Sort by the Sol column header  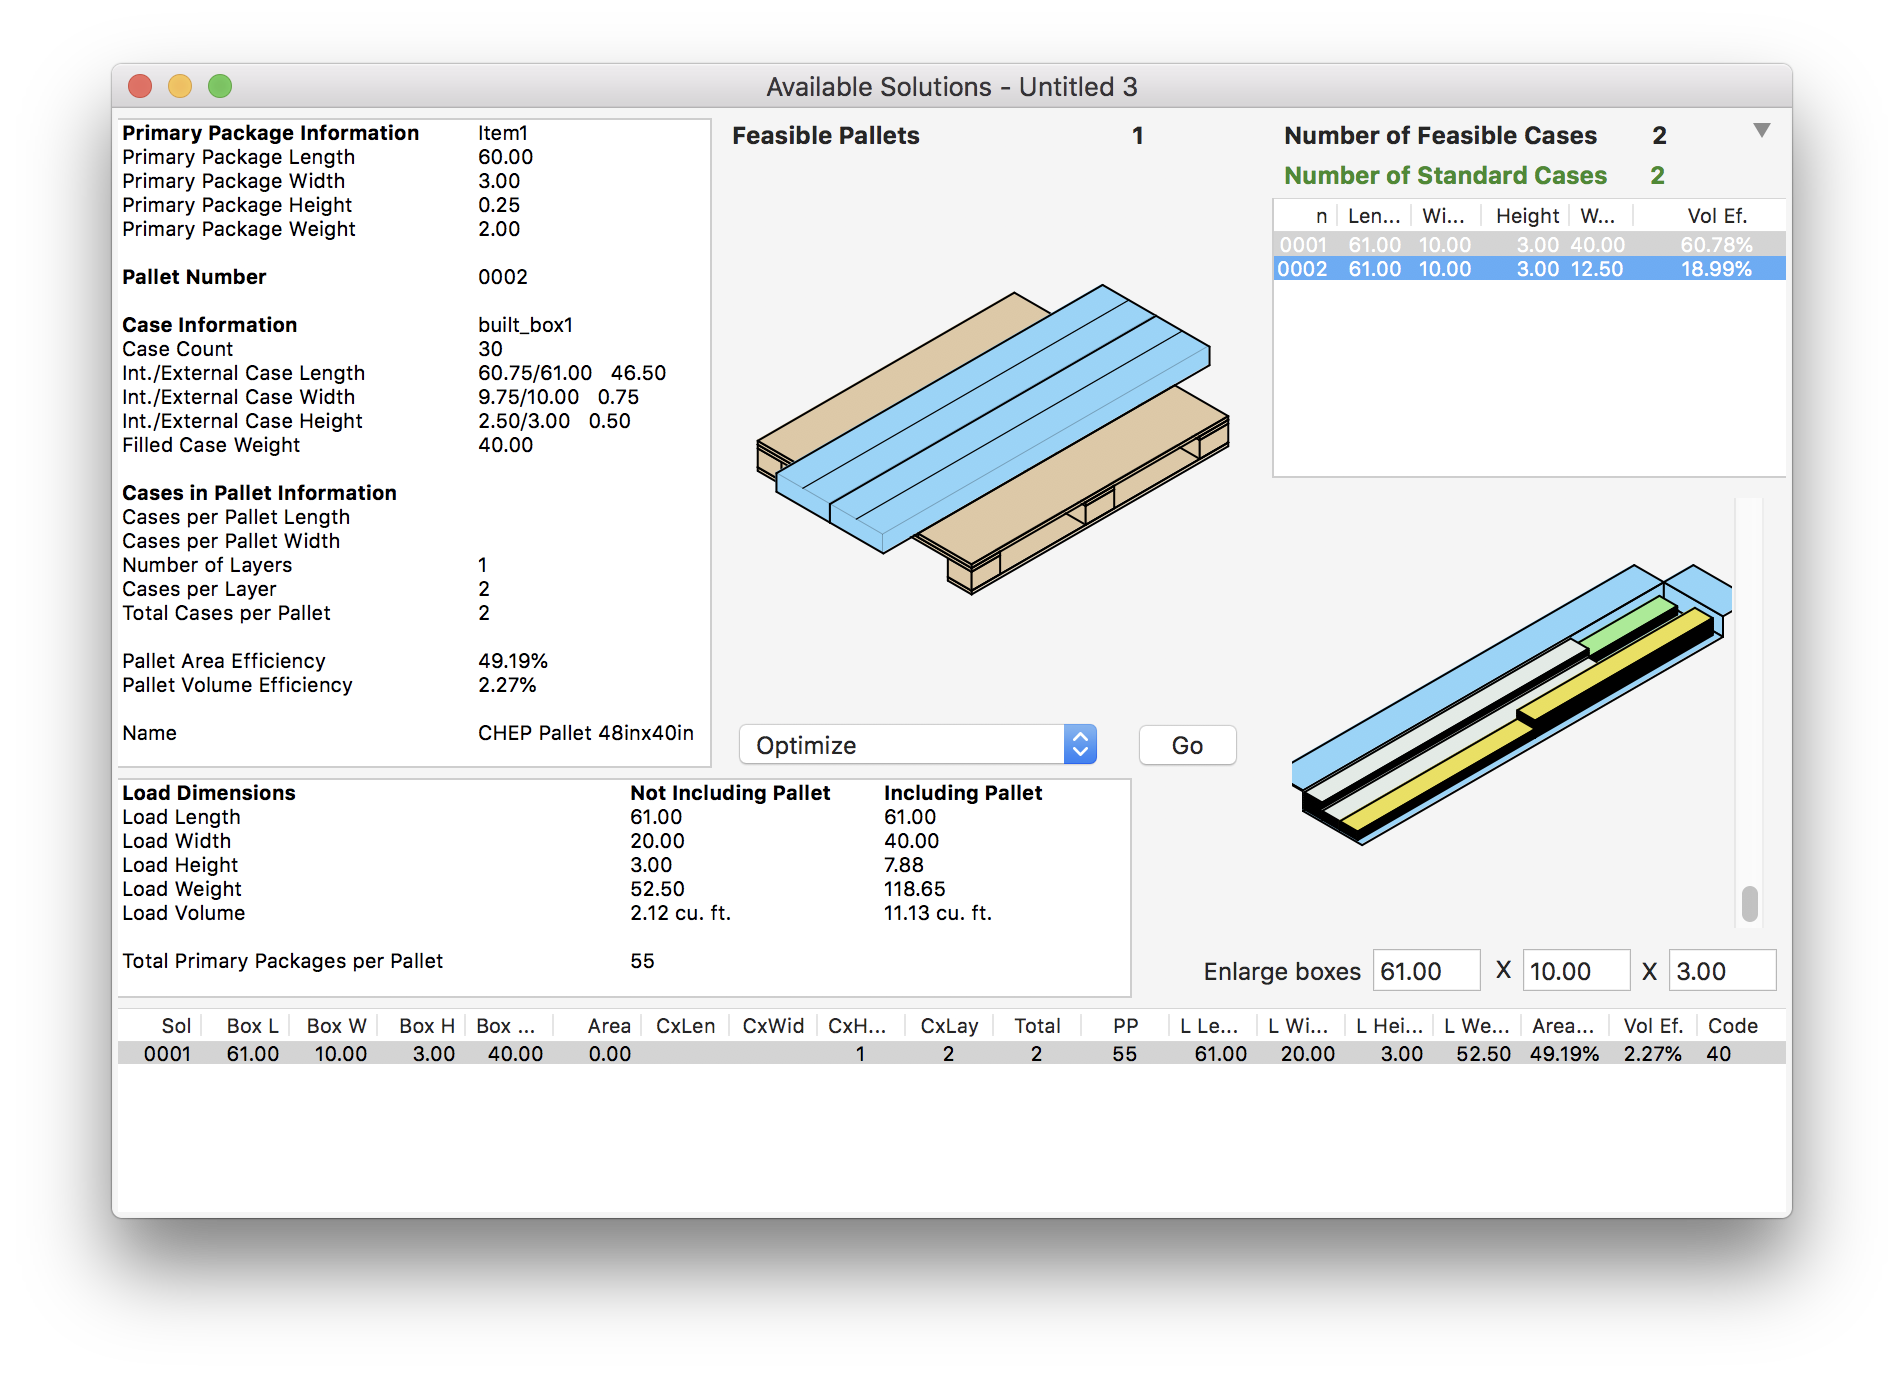tap(176, 1025)
